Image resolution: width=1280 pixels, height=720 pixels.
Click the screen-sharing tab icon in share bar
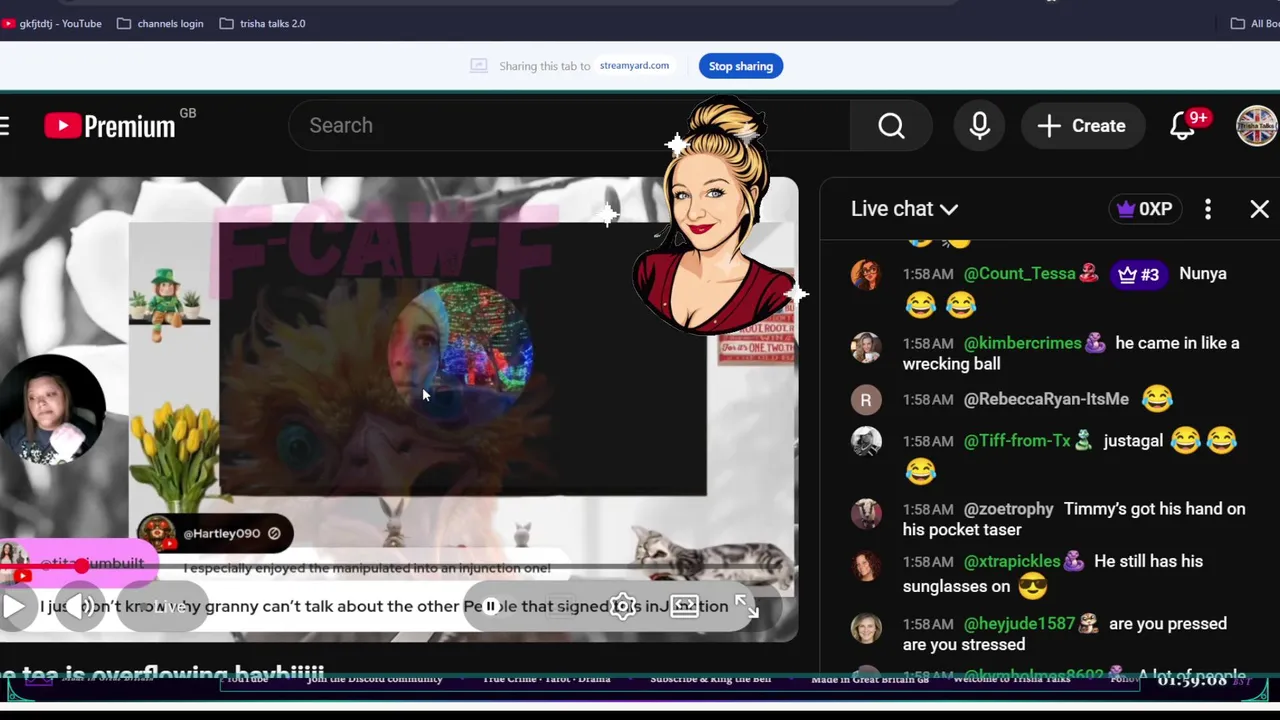[x=479, y=66]
